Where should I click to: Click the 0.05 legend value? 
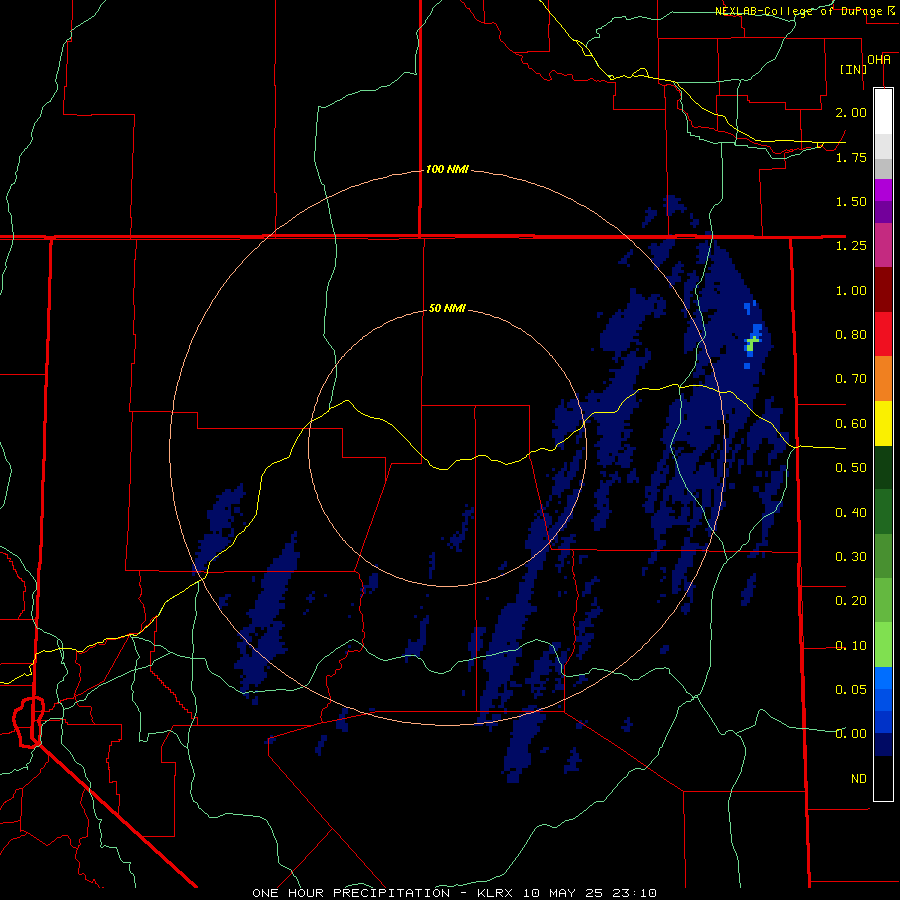click(x=851, y=690)
